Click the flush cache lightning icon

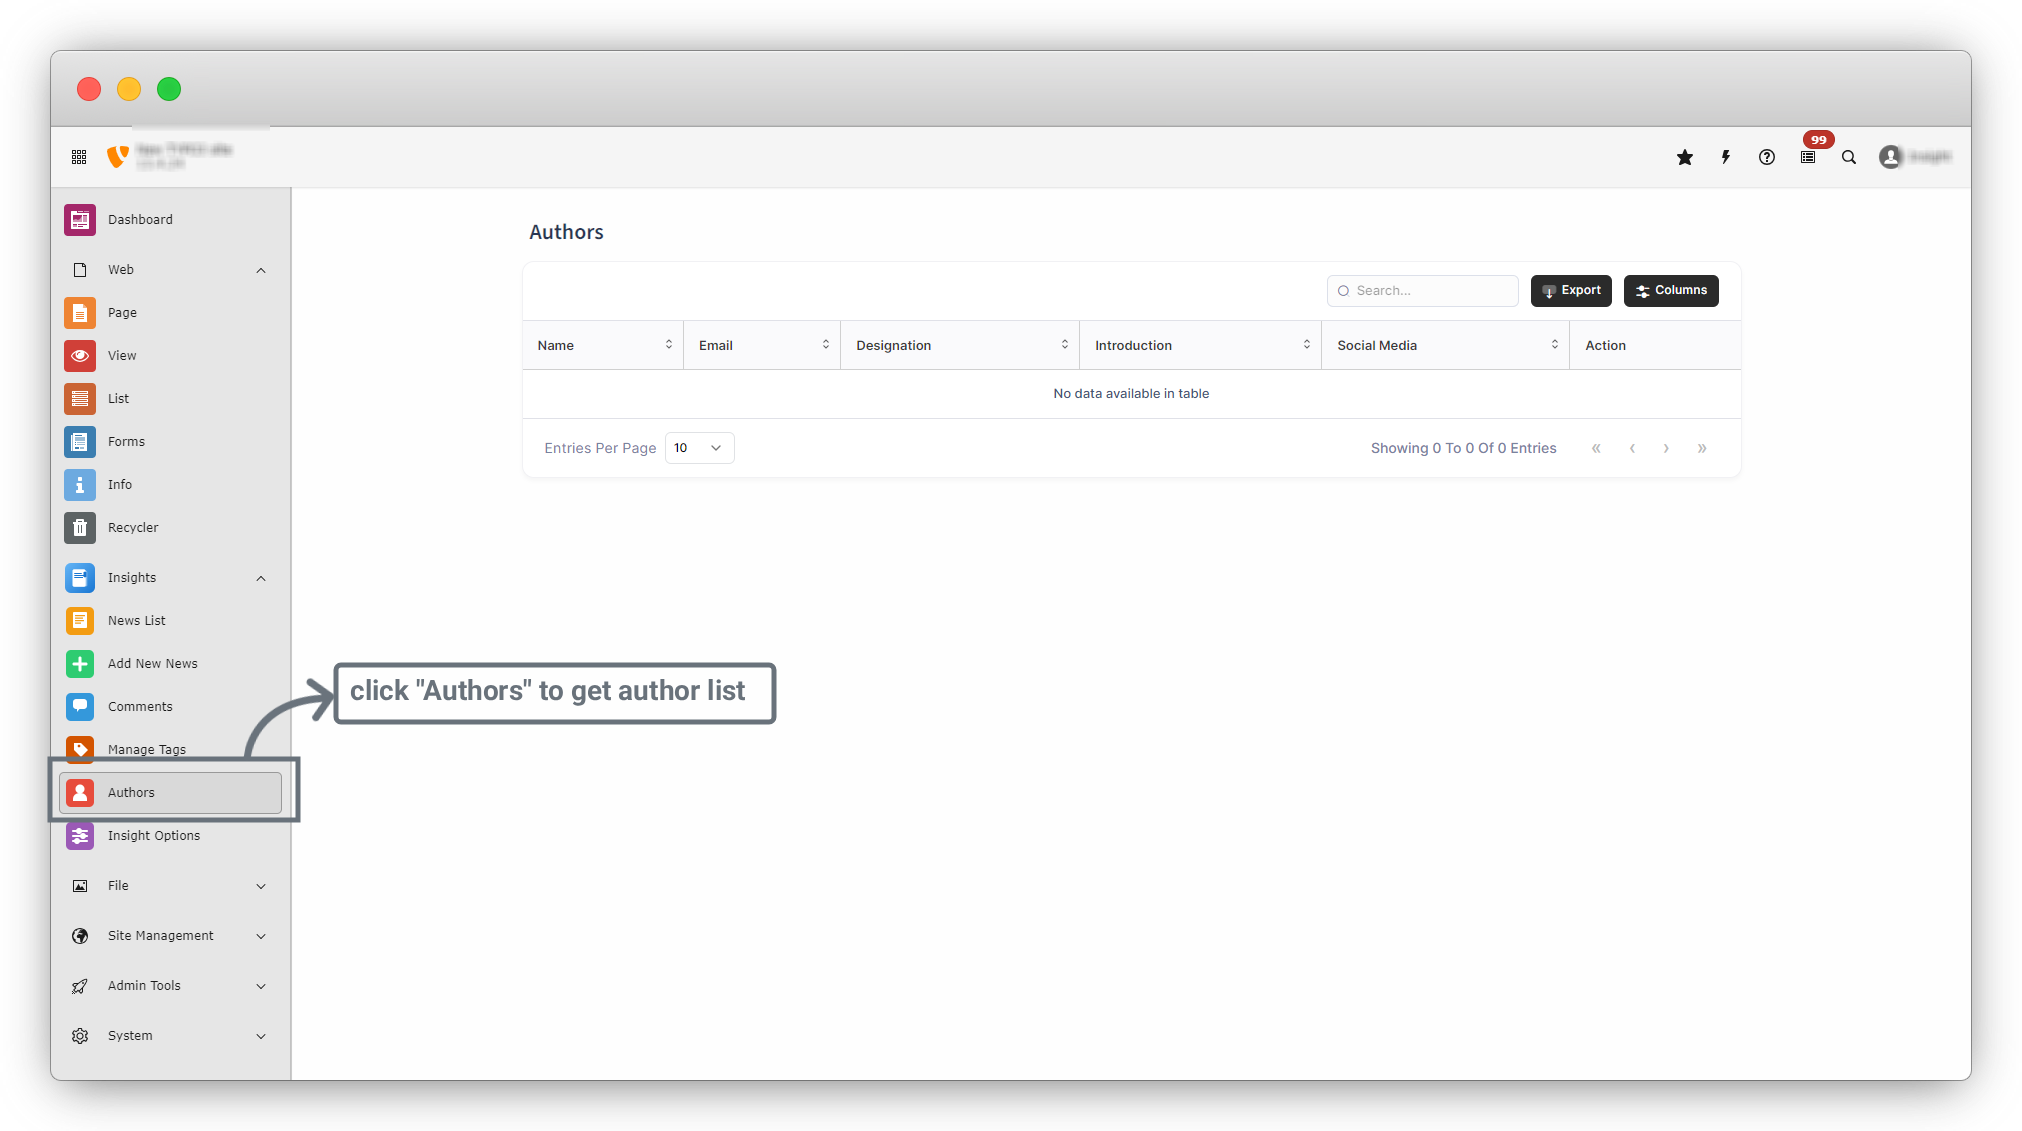pos(1725,157)
